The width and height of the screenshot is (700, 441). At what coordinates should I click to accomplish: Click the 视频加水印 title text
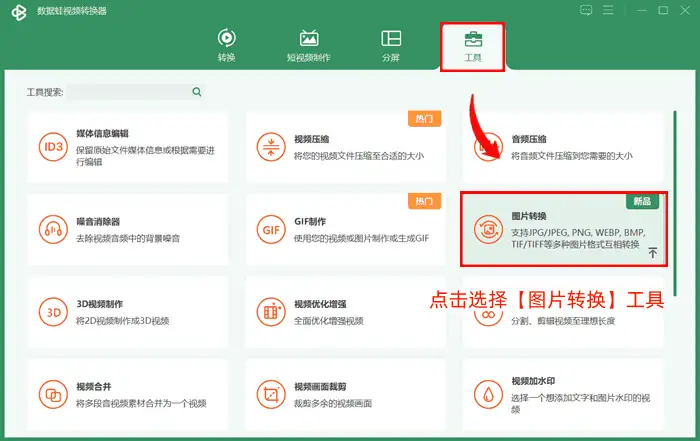point(533,381)
